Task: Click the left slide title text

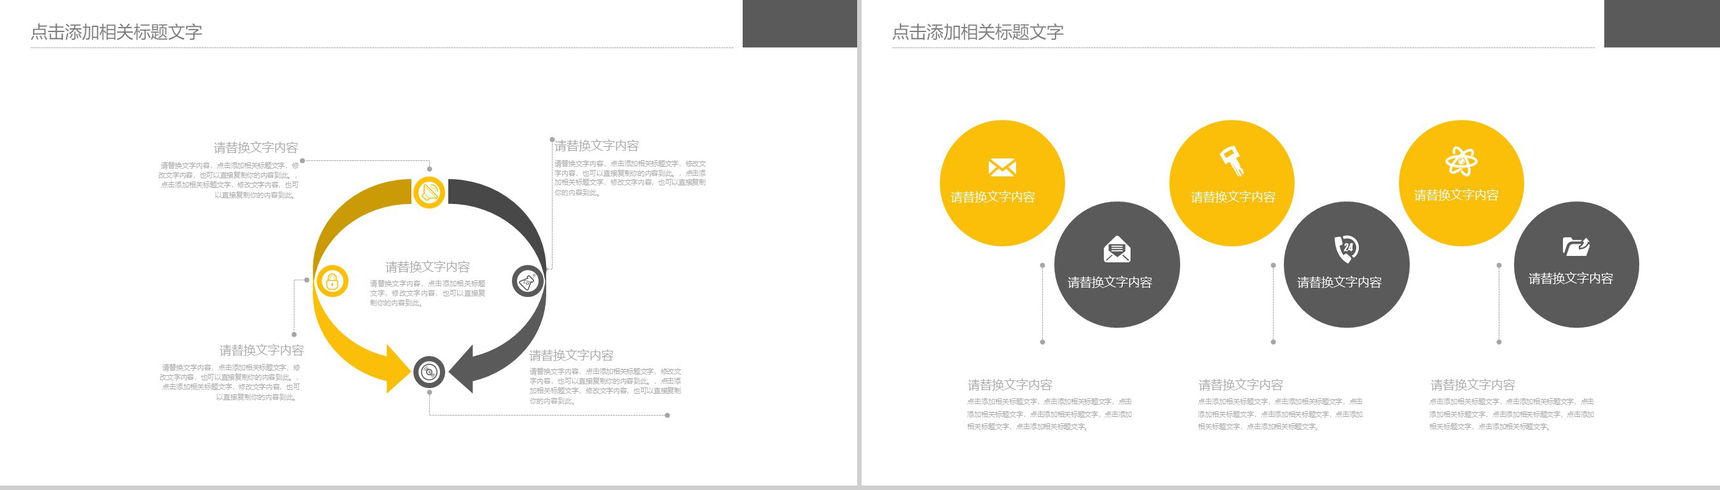Action: click(x=116, y=32)
